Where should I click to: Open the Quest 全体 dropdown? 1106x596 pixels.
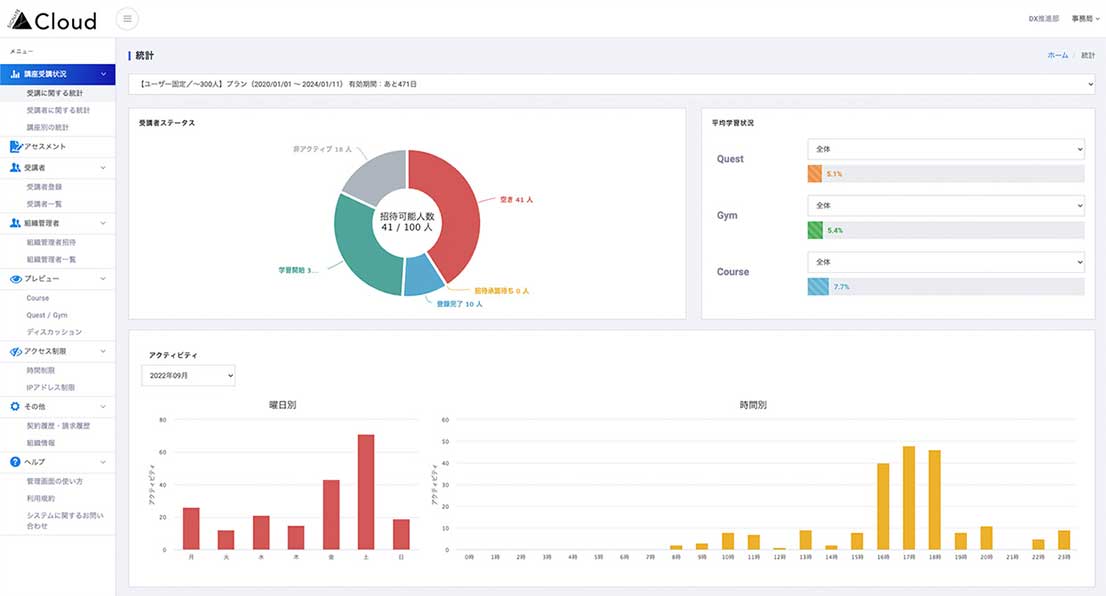[x=946, y=150]
